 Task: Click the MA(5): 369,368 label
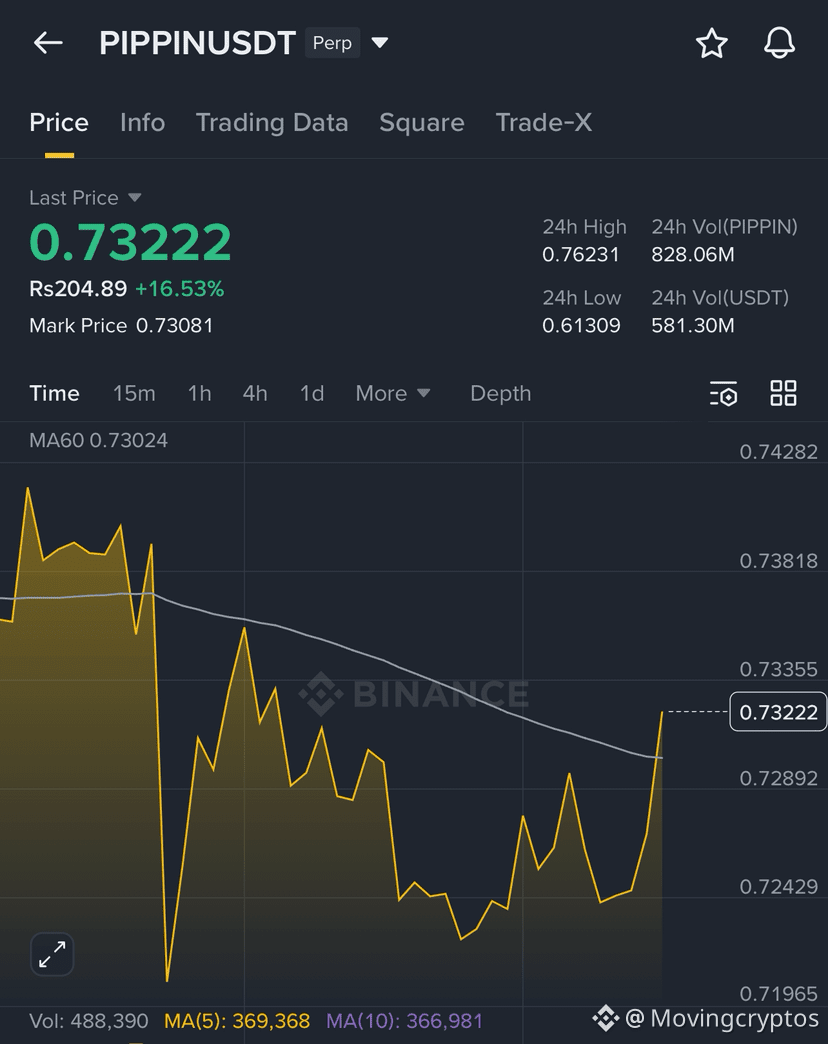[237, 1021]
